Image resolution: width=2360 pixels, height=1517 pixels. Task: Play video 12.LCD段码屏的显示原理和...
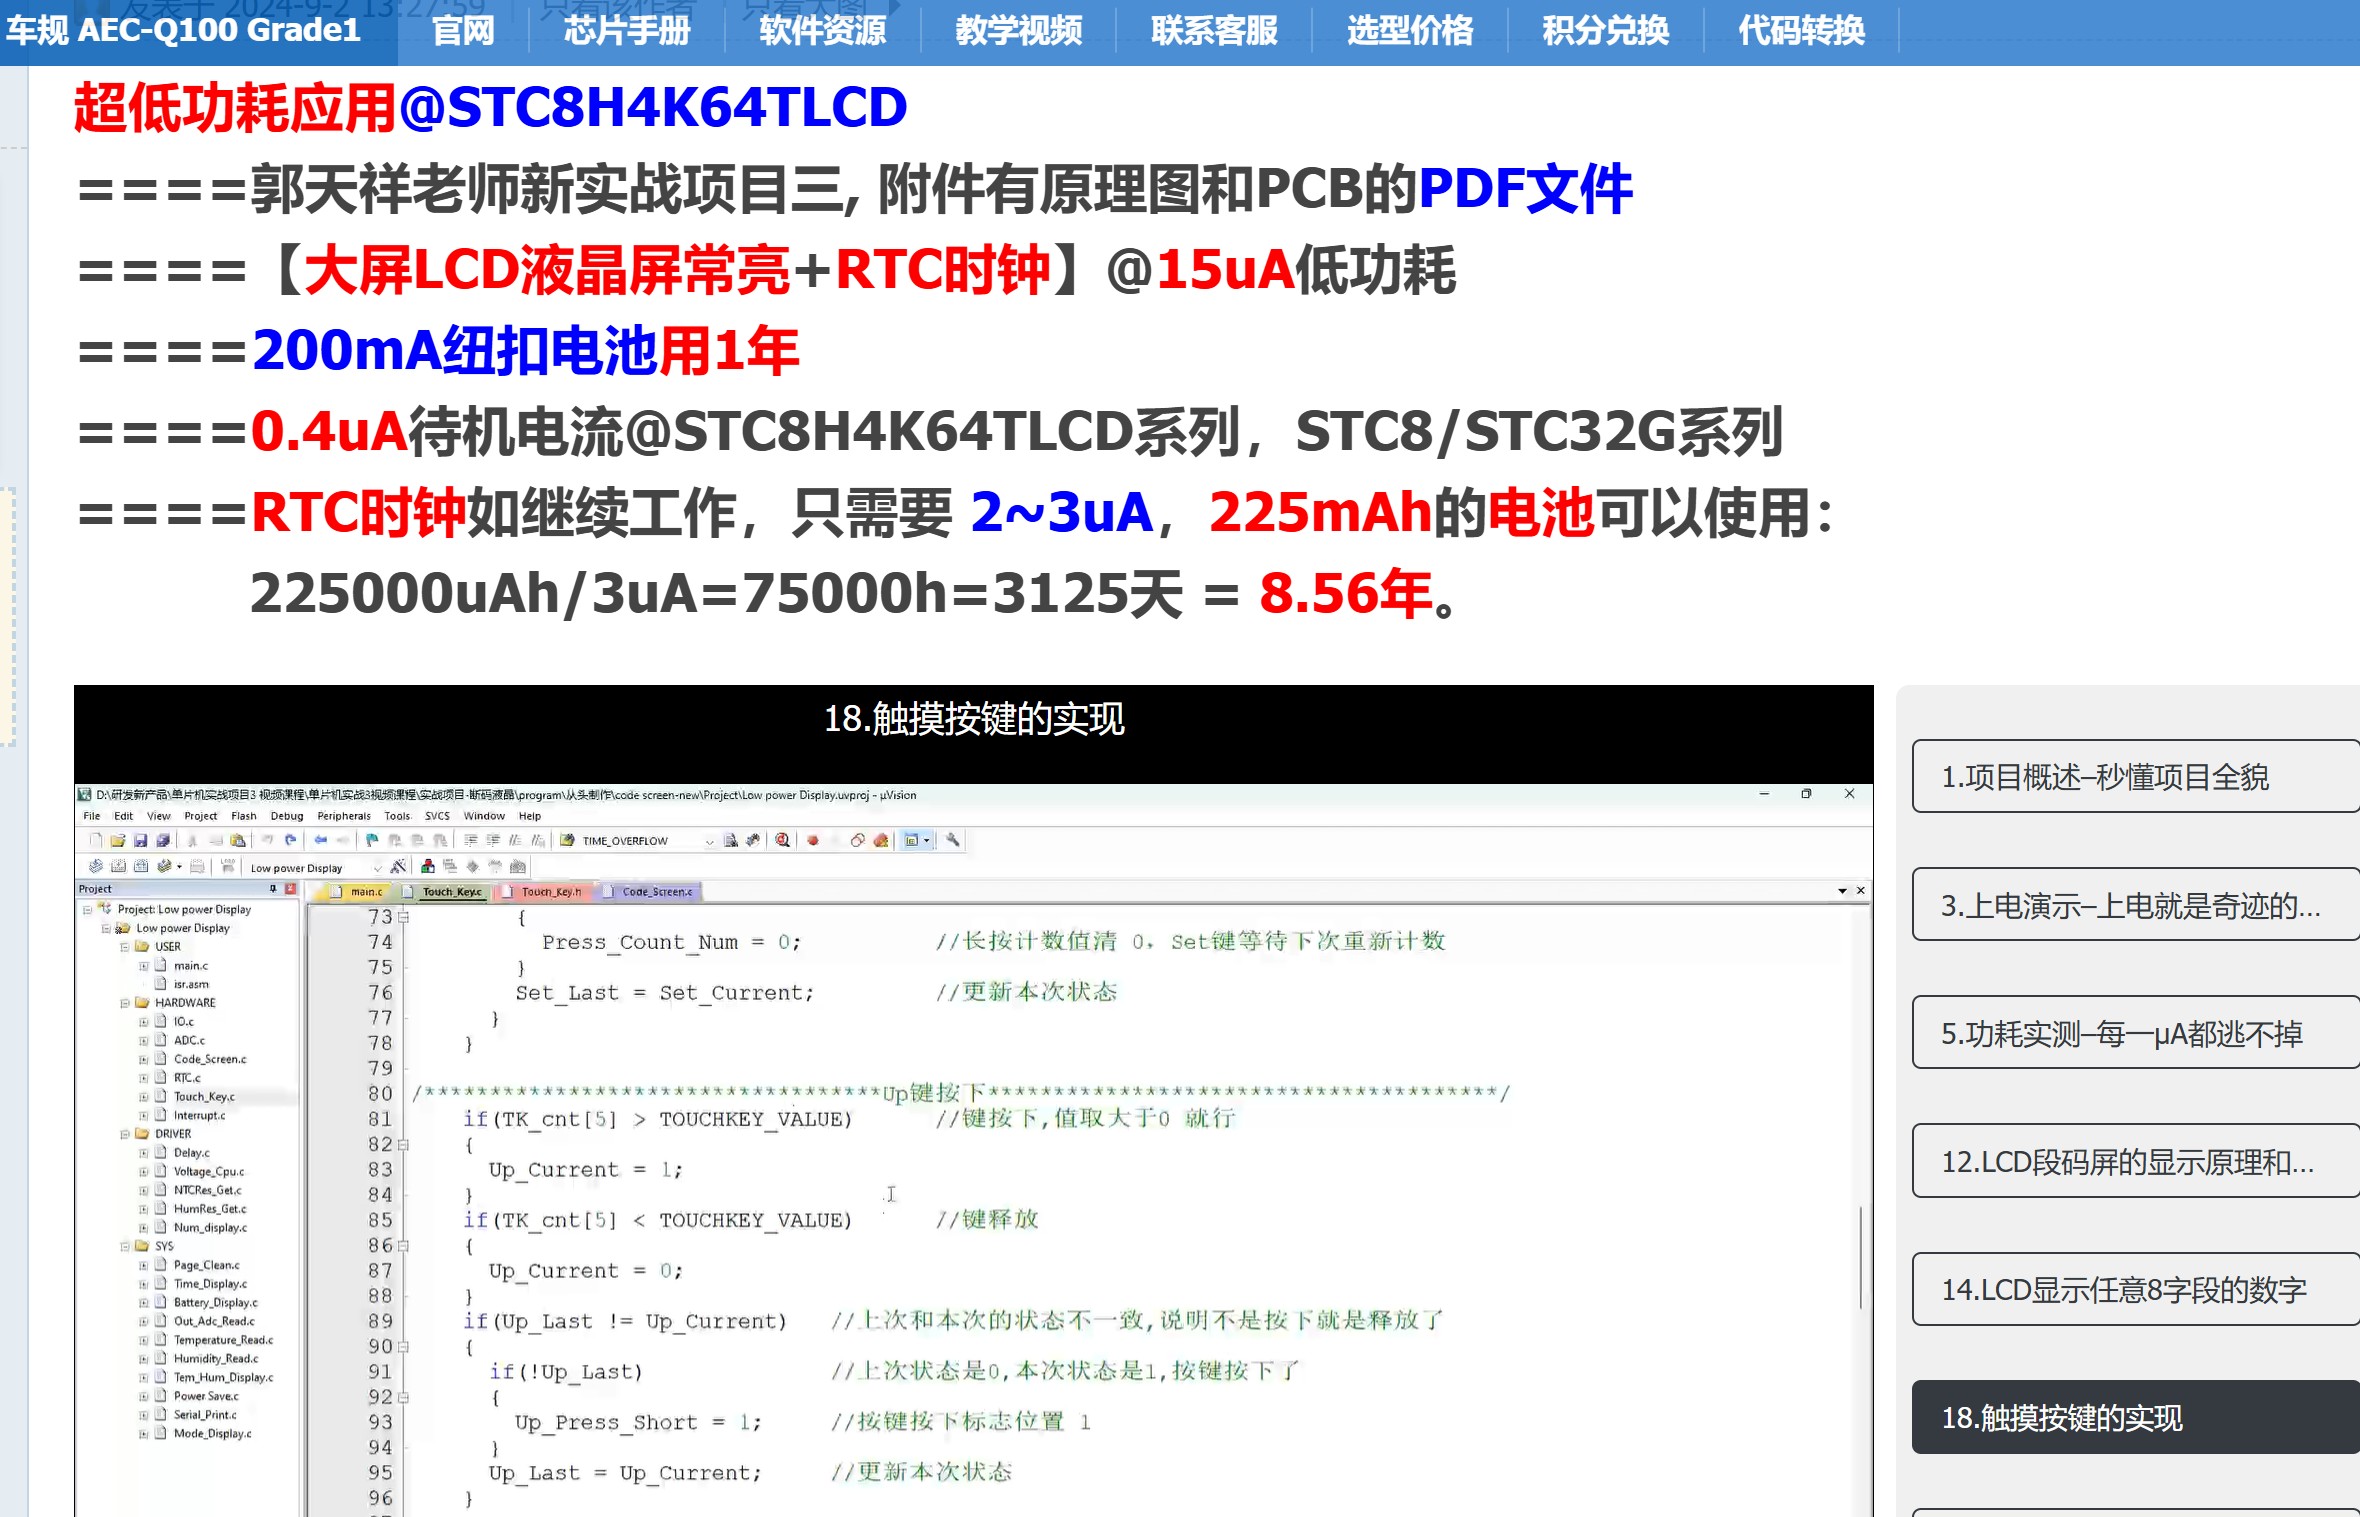click(2136, 1161)
